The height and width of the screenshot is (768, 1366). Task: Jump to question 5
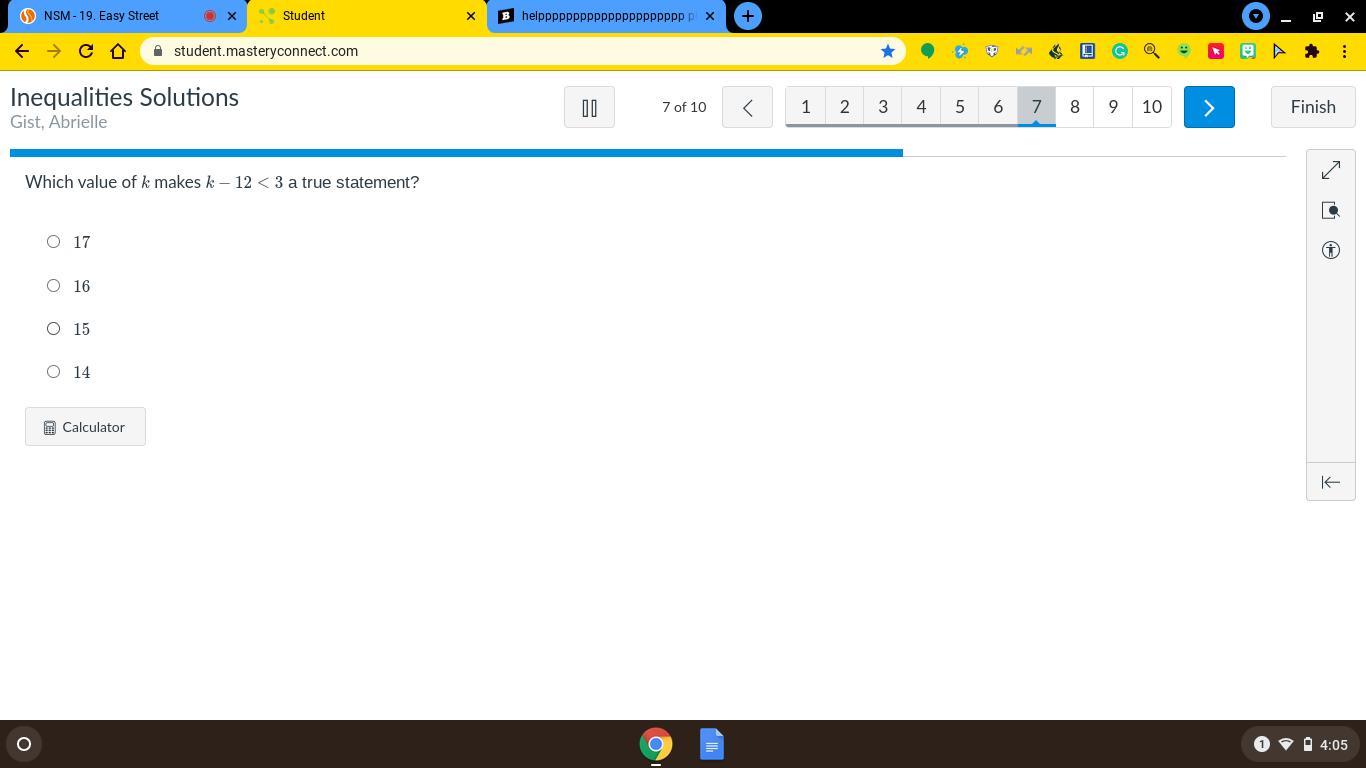[960, 107]
